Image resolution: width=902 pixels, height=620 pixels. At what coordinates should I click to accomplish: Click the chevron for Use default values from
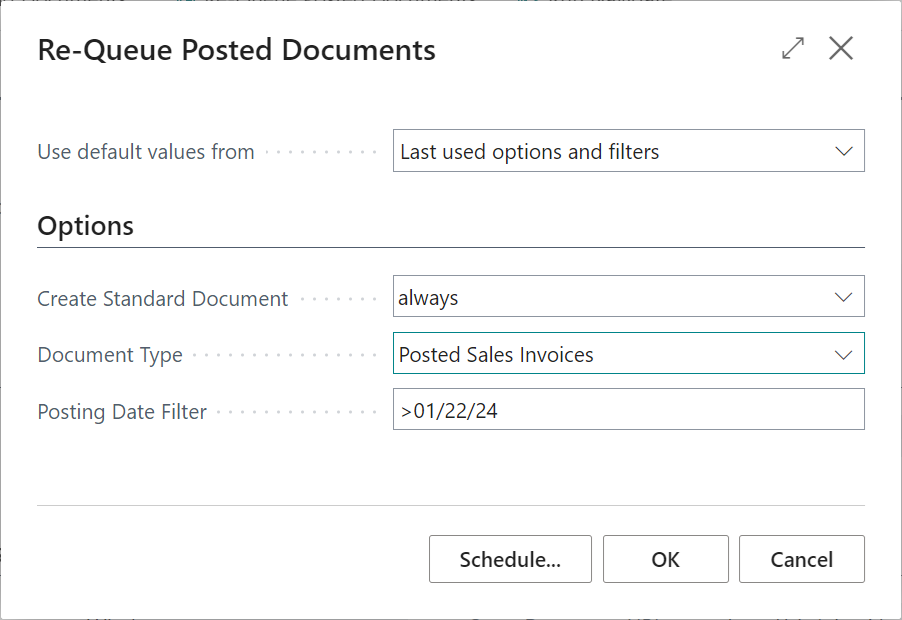click(843, 152)
